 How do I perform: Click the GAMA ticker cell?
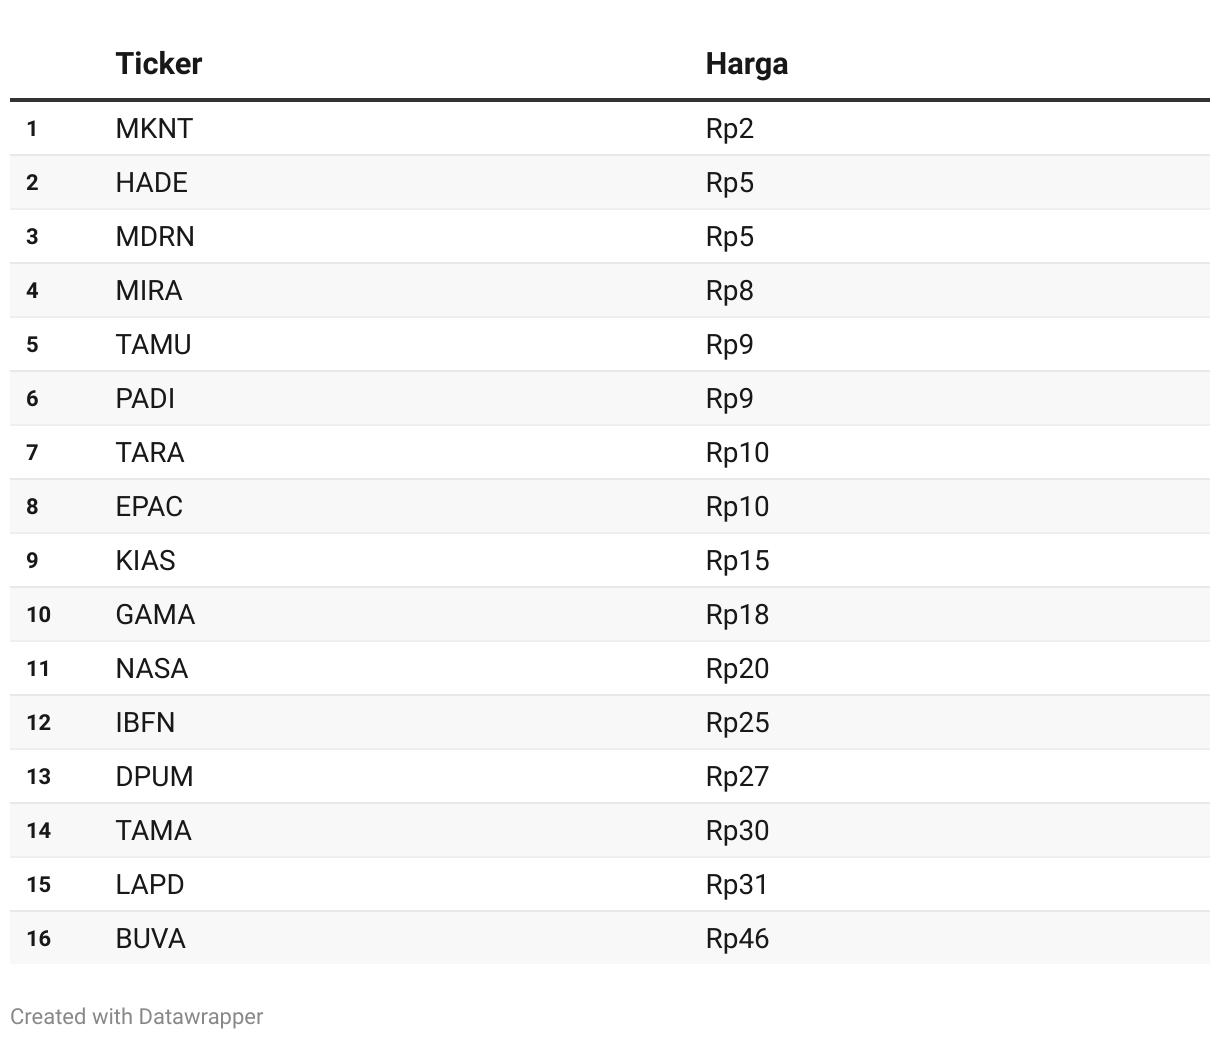[x=155, y=615]
